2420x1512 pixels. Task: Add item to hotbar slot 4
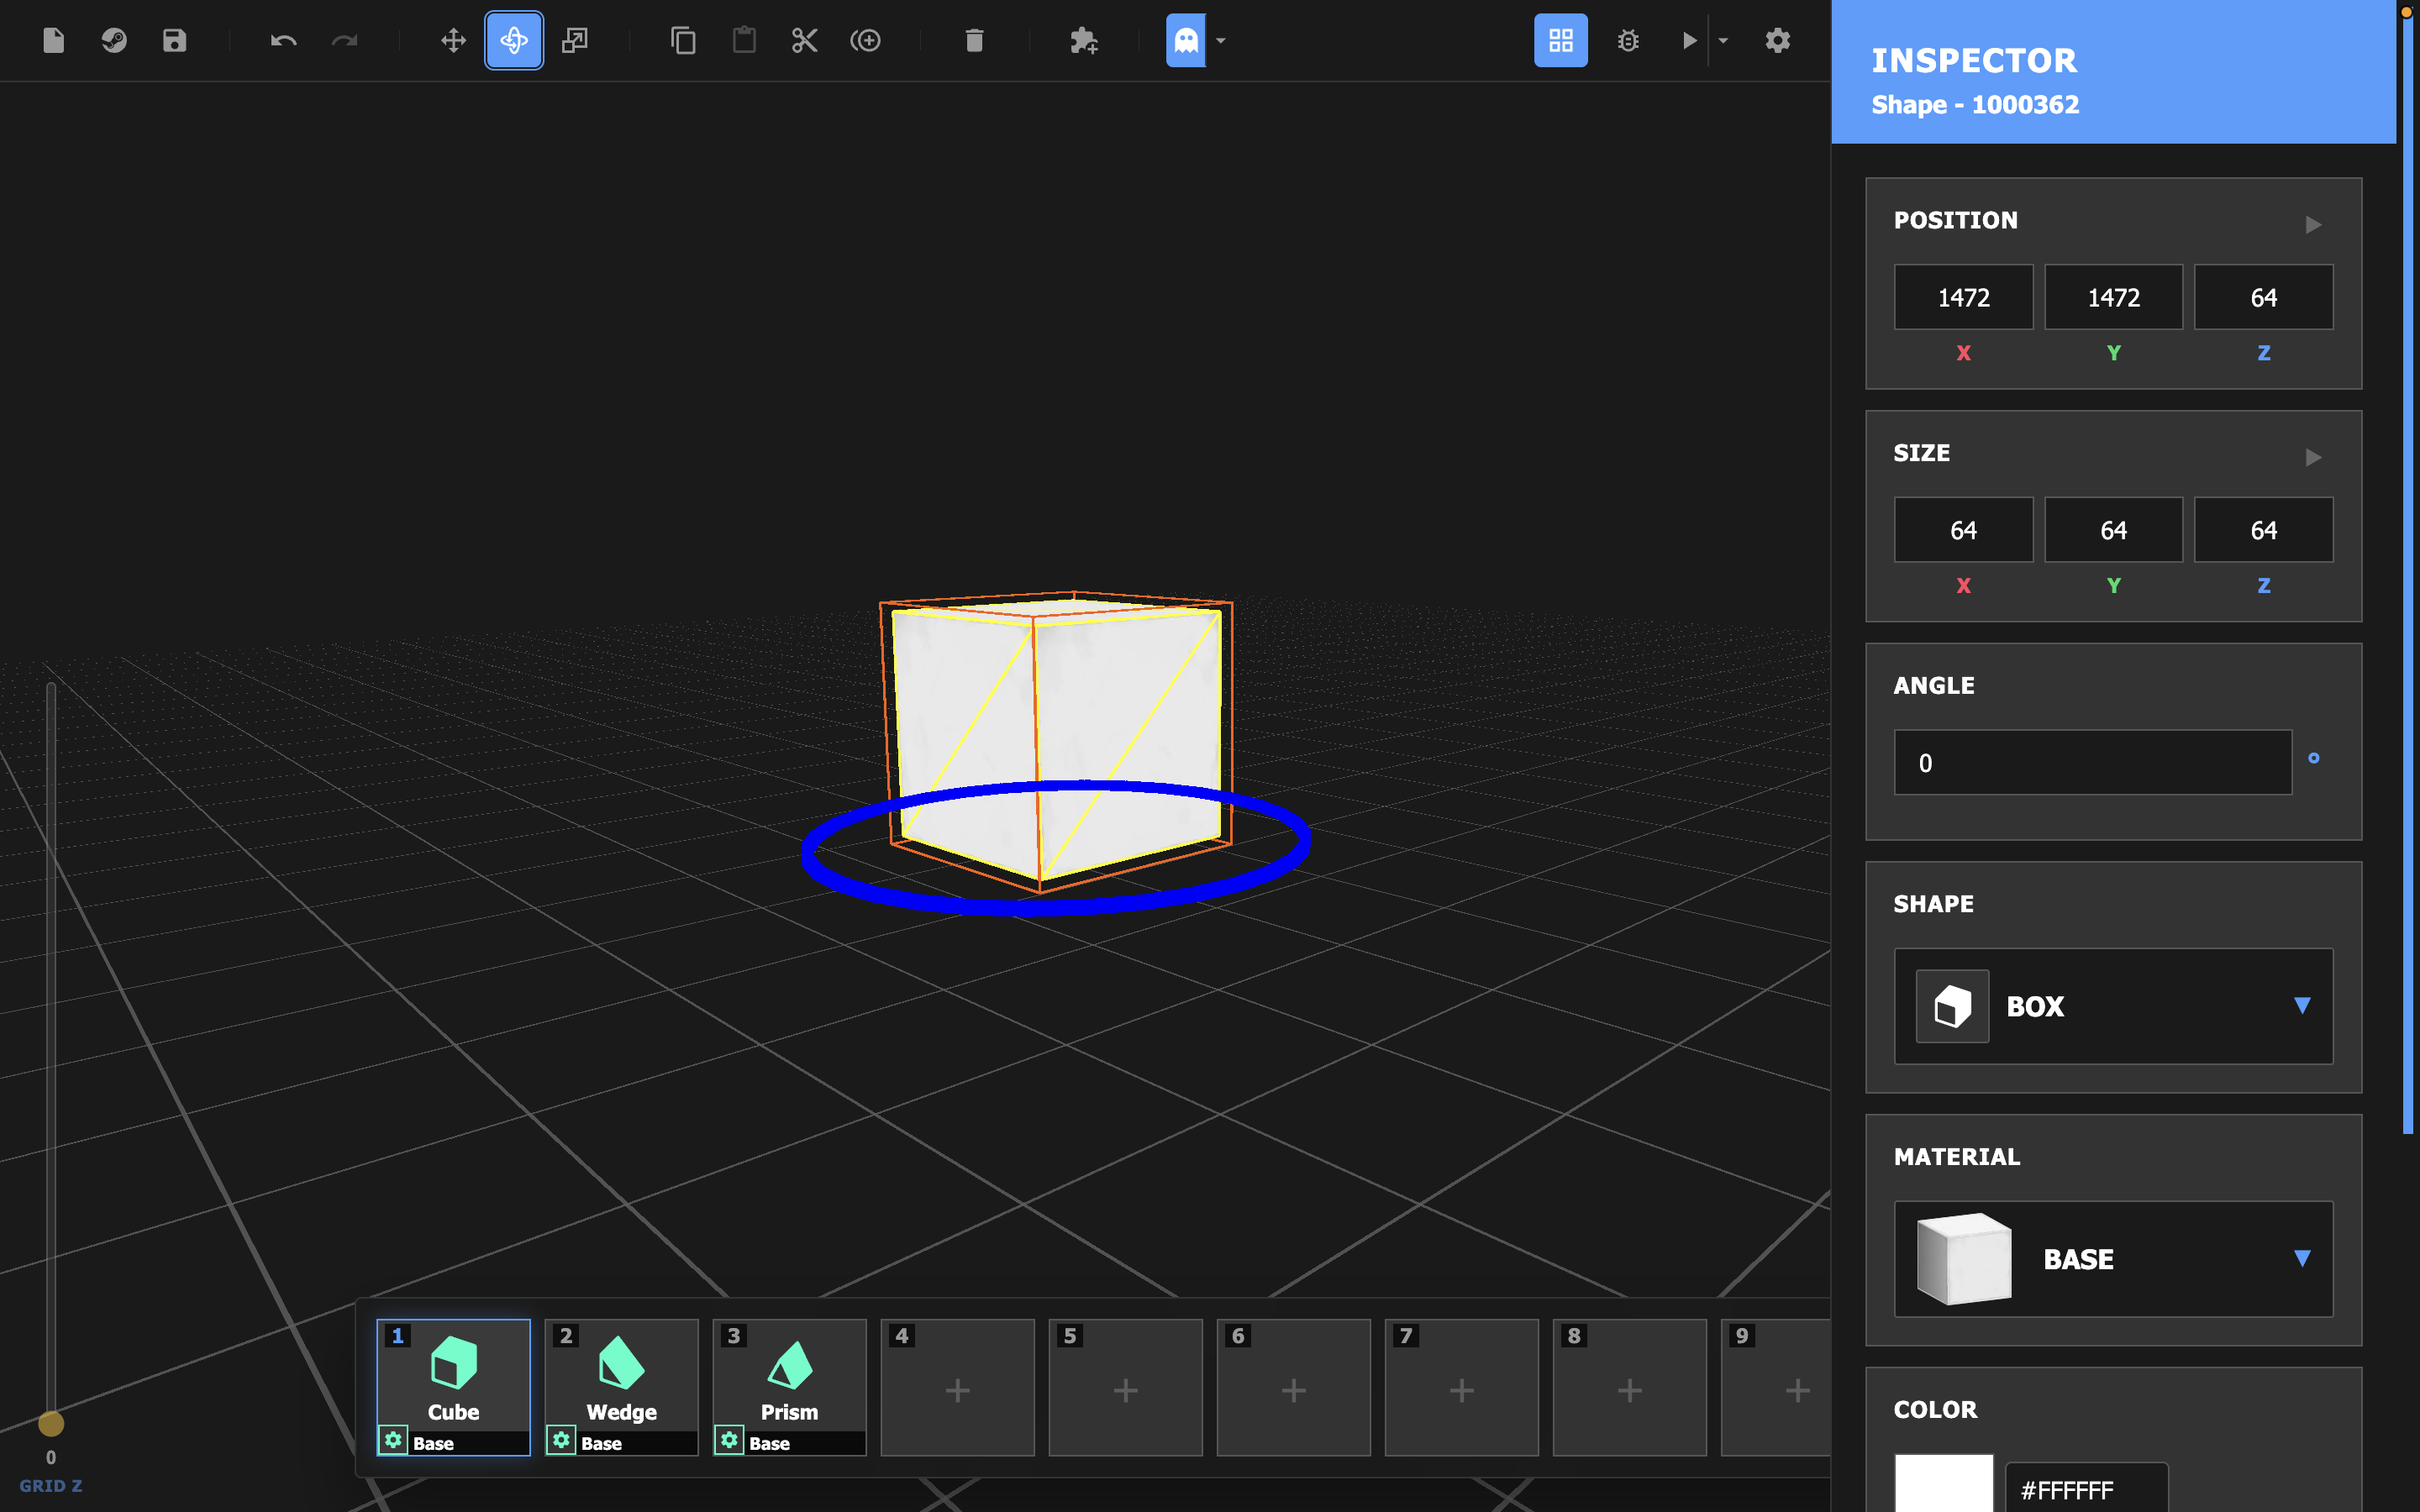coord(957,1387)
